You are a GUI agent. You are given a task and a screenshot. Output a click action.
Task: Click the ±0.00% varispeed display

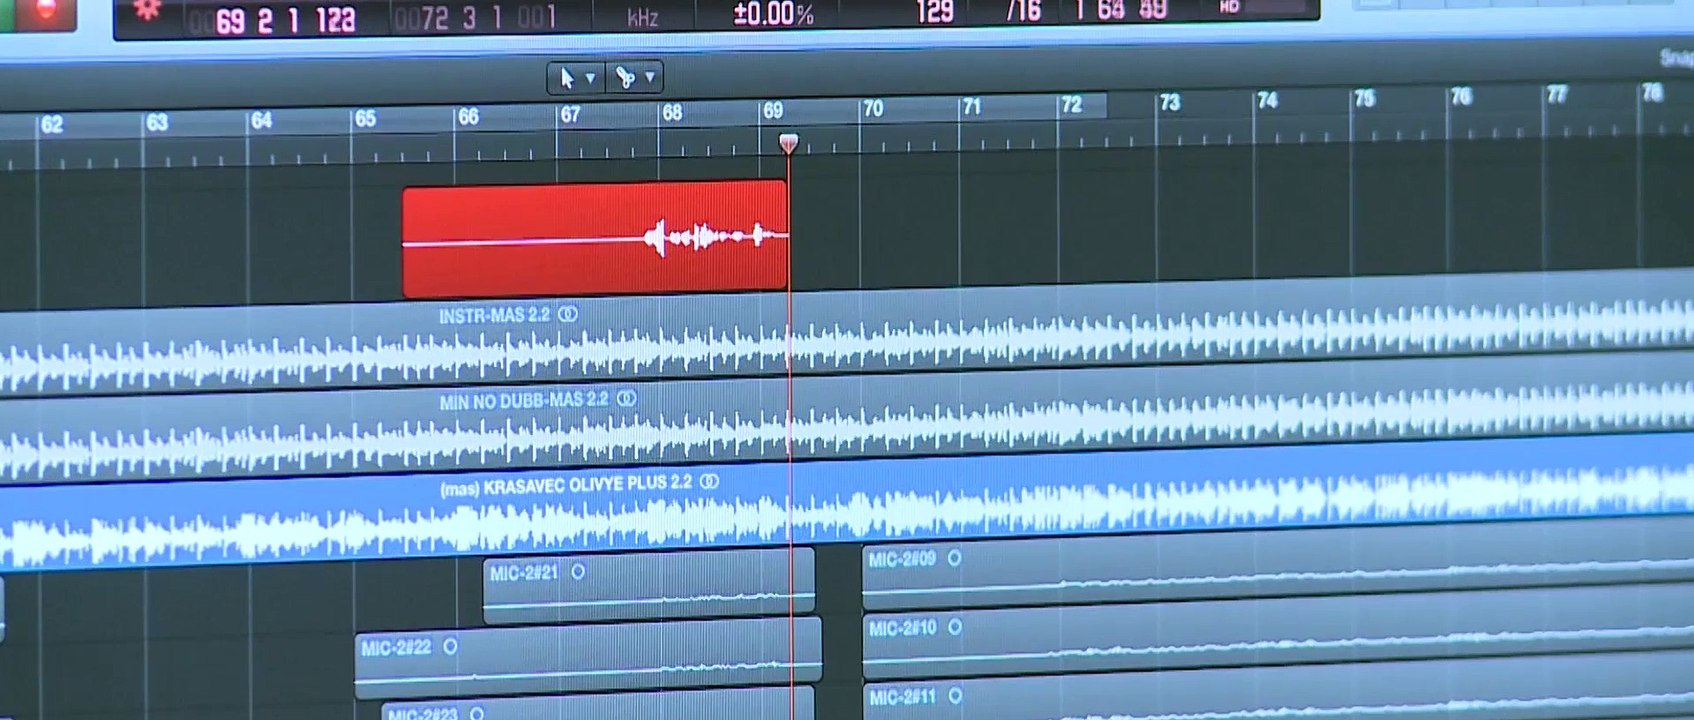(774, 14)
